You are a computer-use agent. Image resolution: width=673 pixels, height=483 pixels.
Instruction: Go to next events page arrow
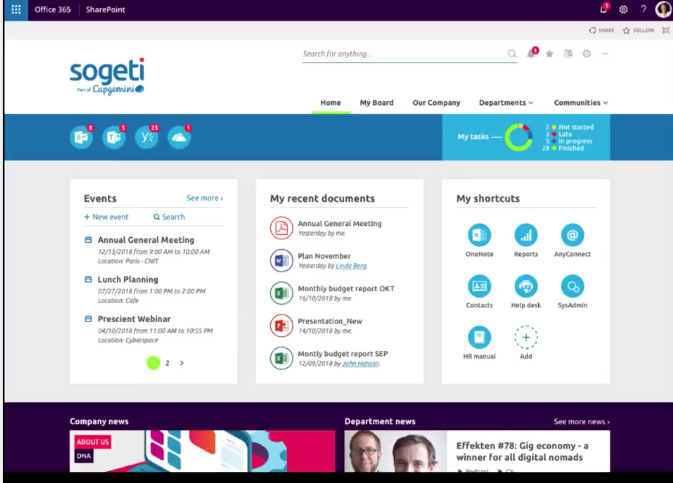[182, 363]
